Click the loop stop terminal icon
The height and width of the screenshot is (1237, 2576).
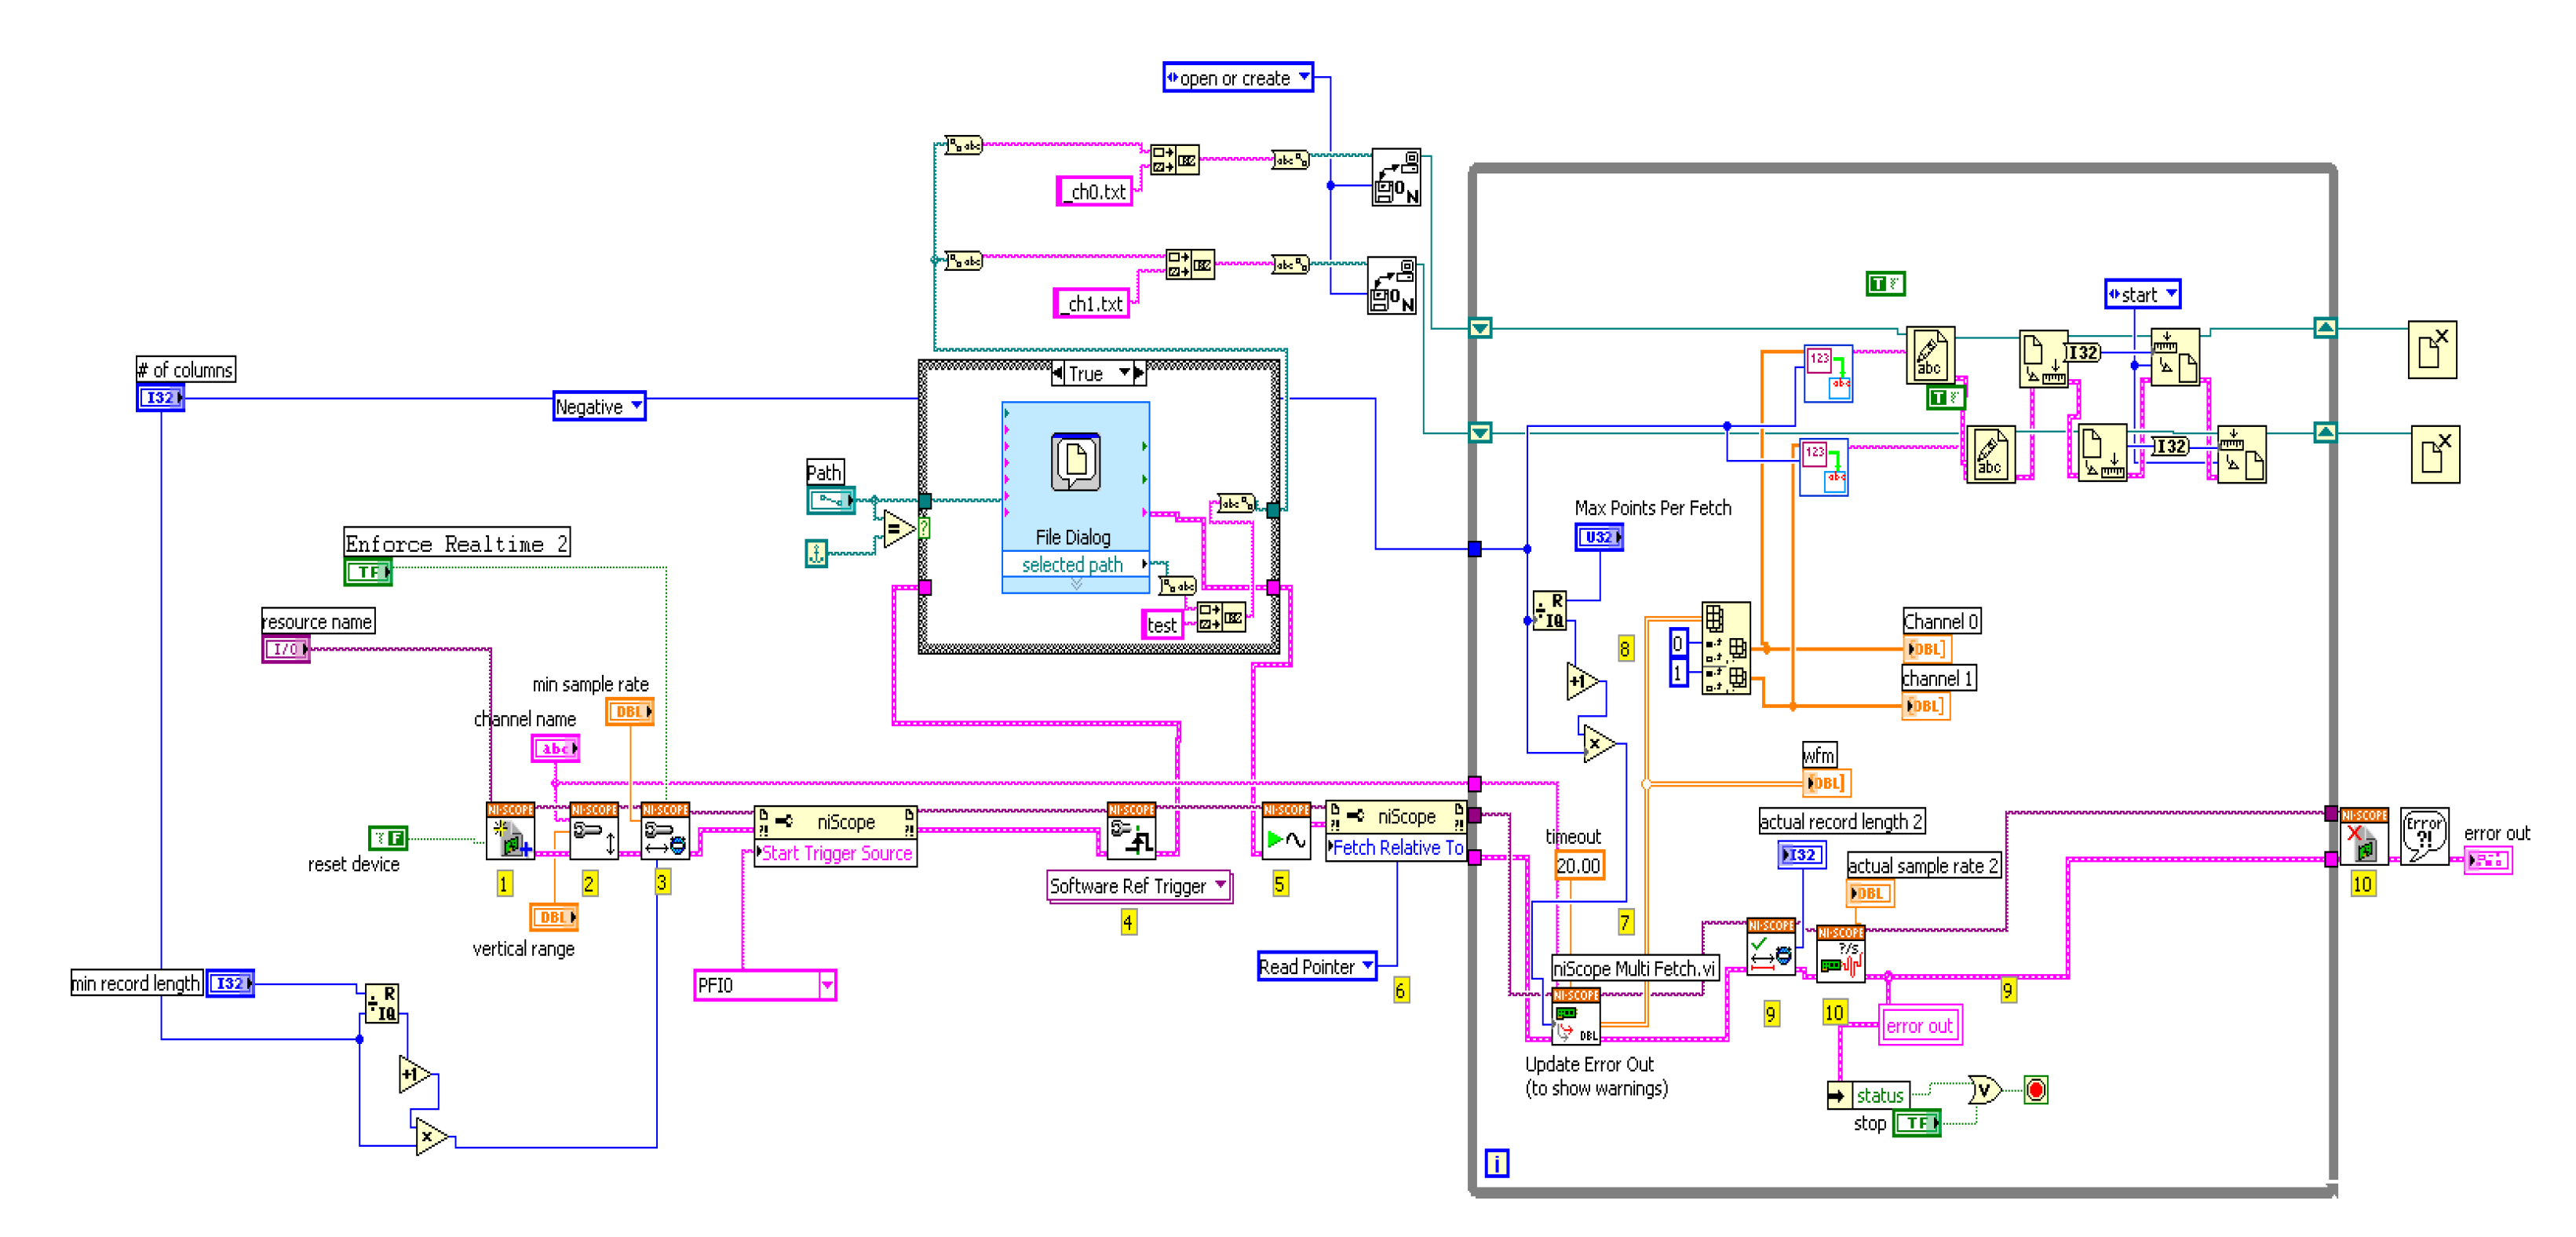pos(2036,1090)
